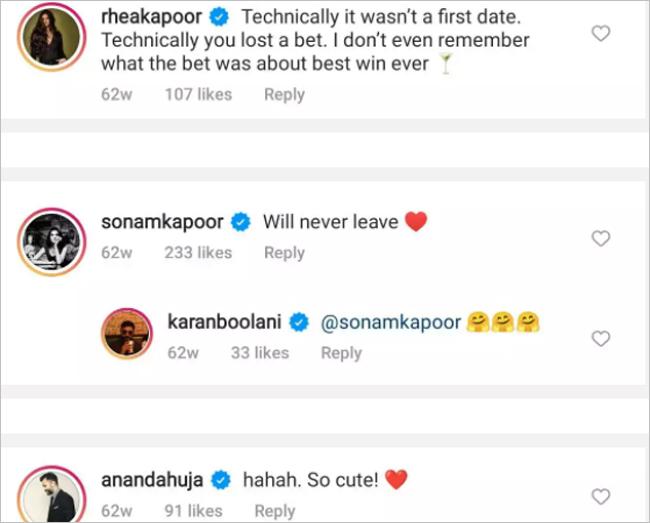Reply to sonamkapoor's comment

click(x=284, y=253)
